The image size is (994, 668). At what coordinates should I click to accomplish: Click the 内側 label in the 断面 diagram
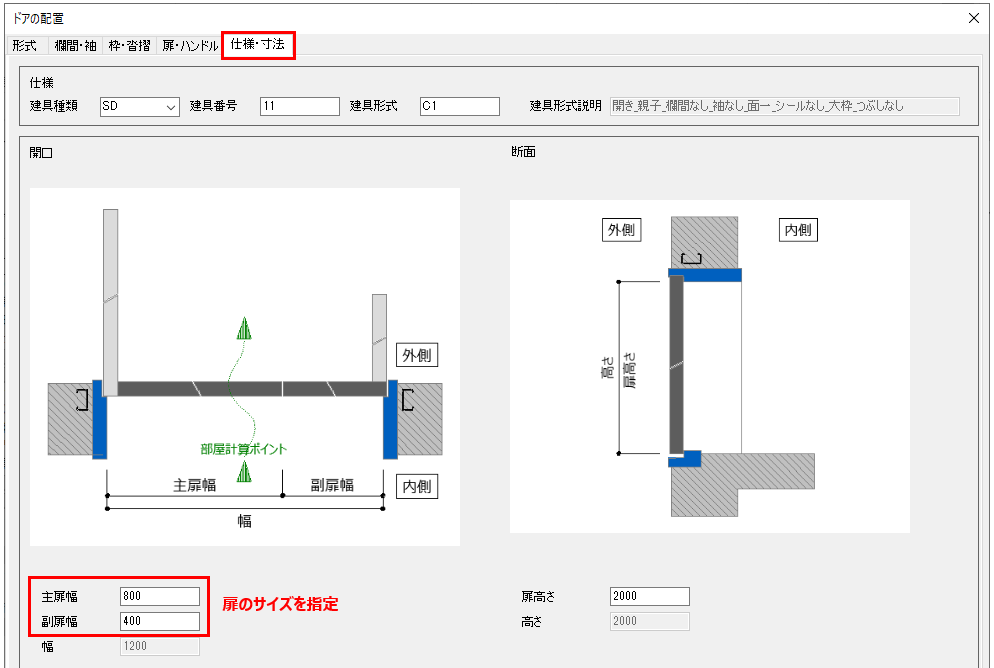click(798, 230)
